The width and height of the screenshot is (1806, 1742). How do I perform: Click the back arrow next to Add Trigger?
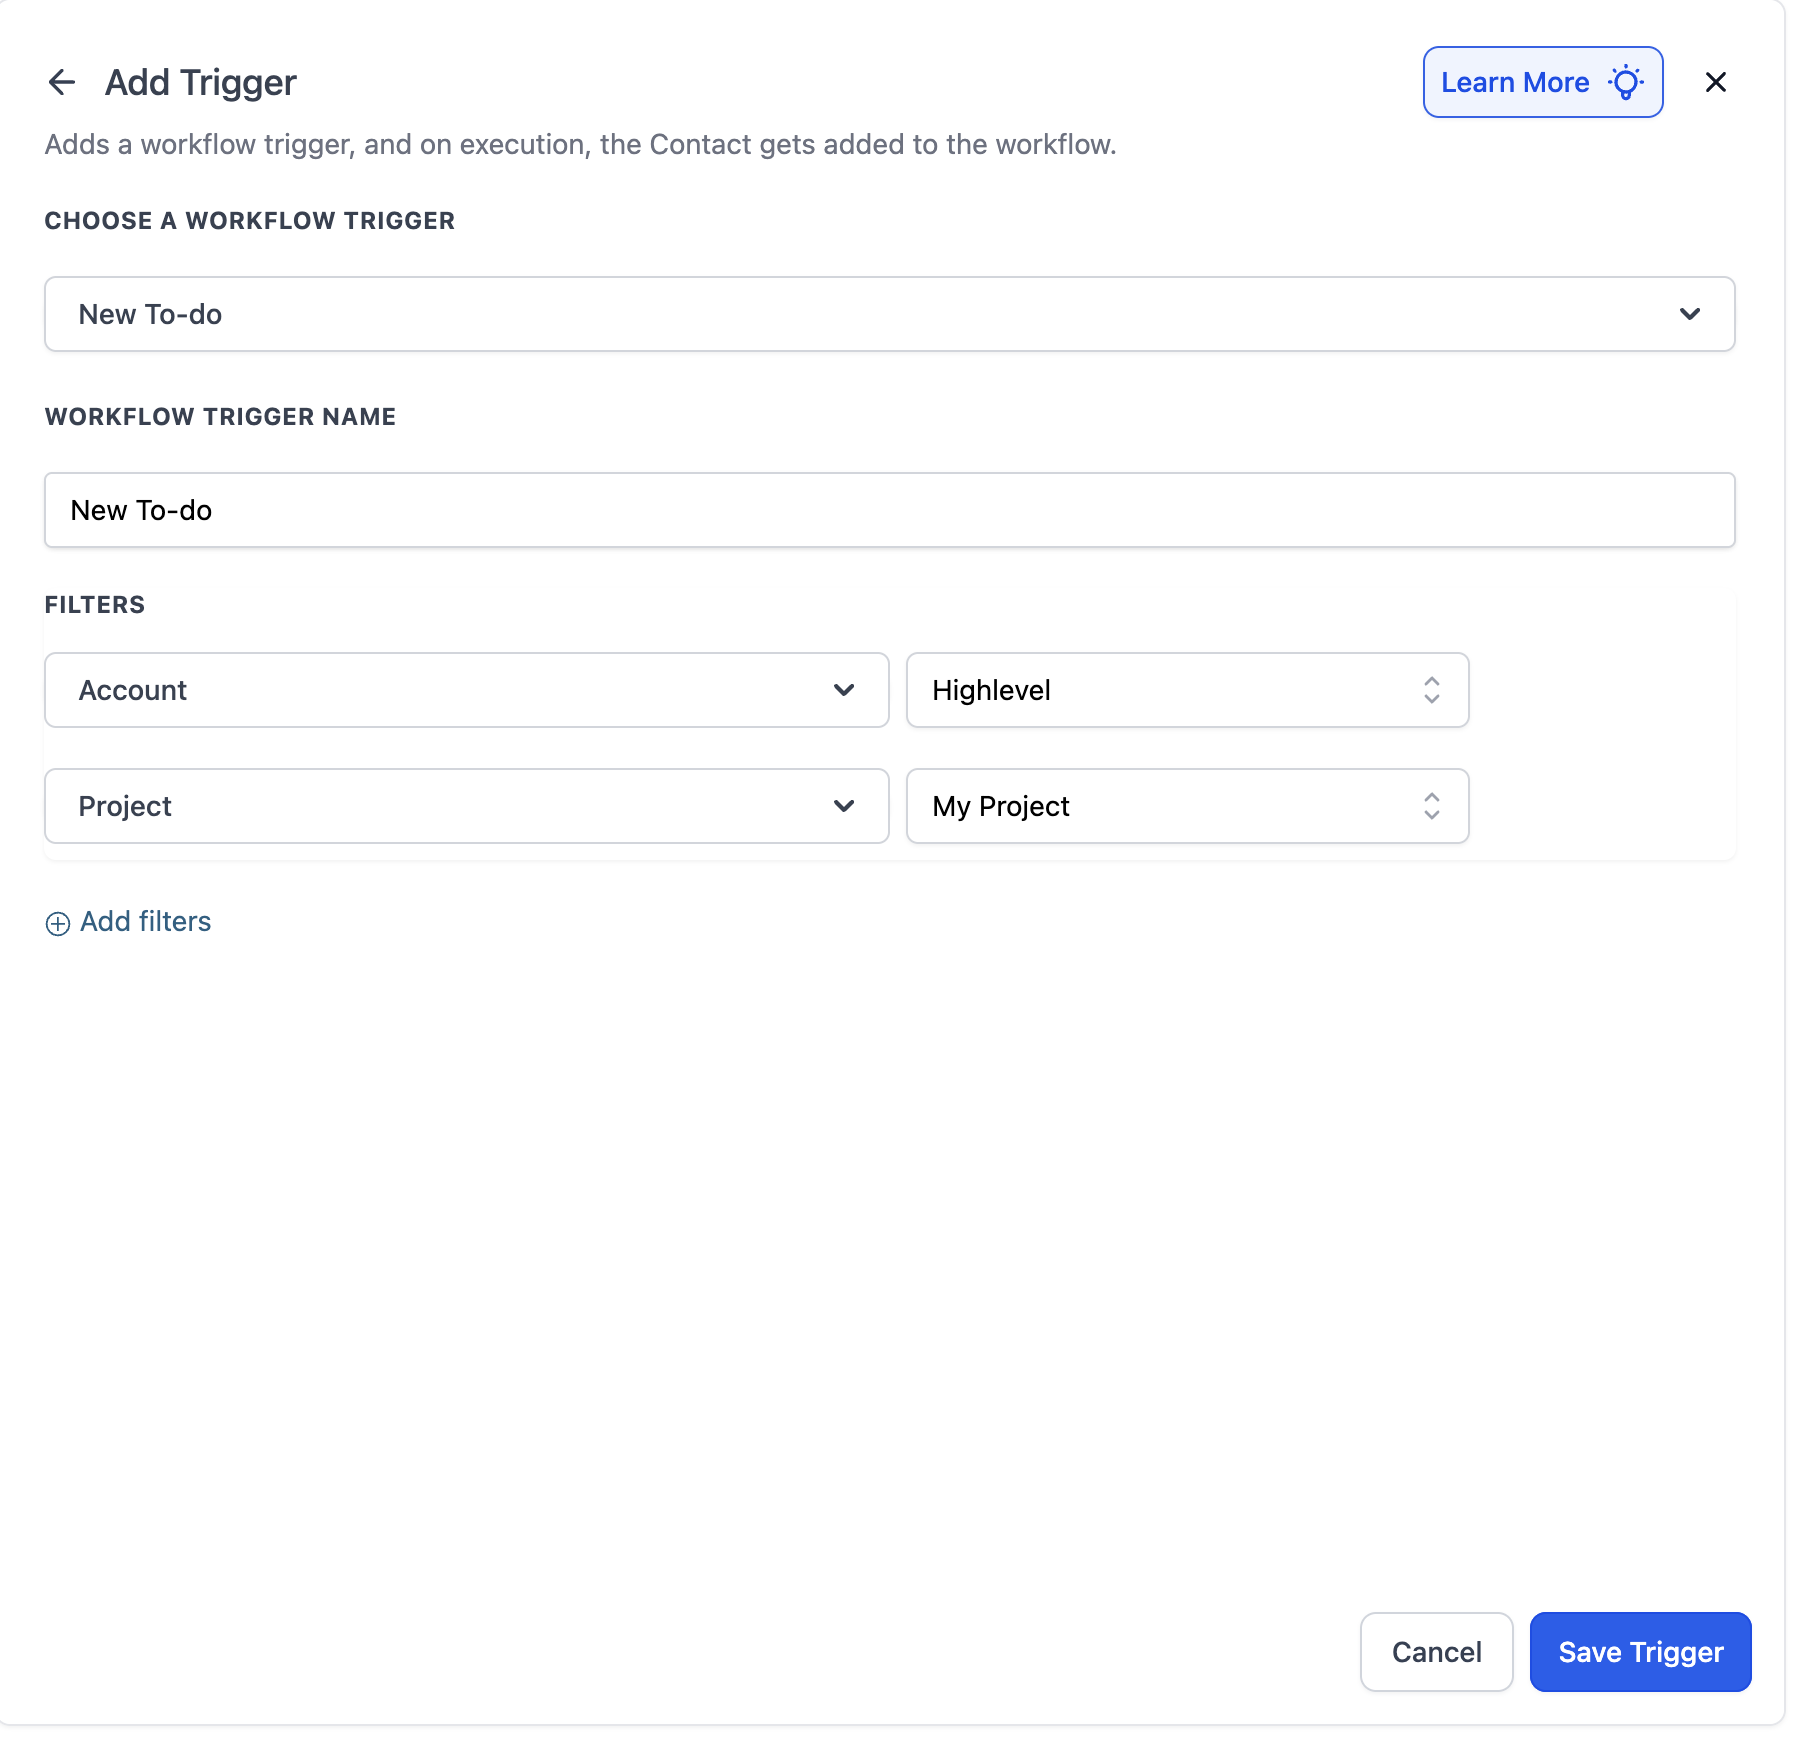[62, 82]
